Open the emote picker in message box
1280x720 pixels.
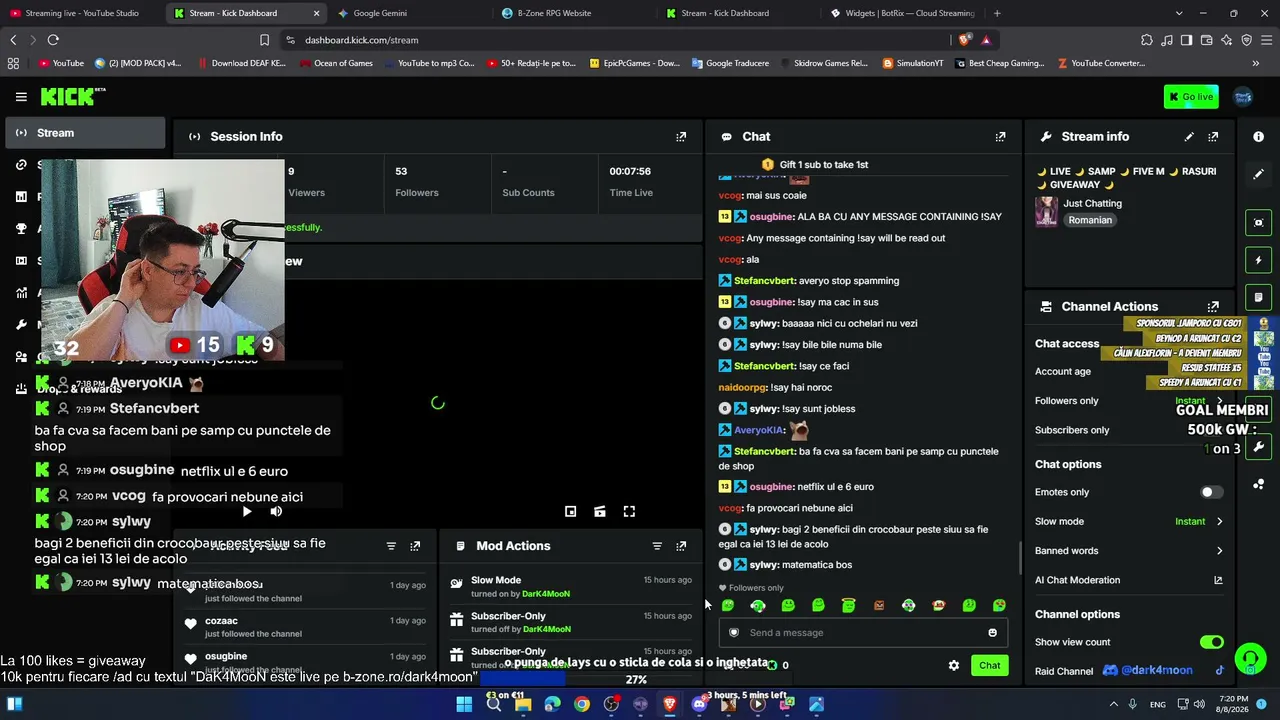click(x=992, y=632)
